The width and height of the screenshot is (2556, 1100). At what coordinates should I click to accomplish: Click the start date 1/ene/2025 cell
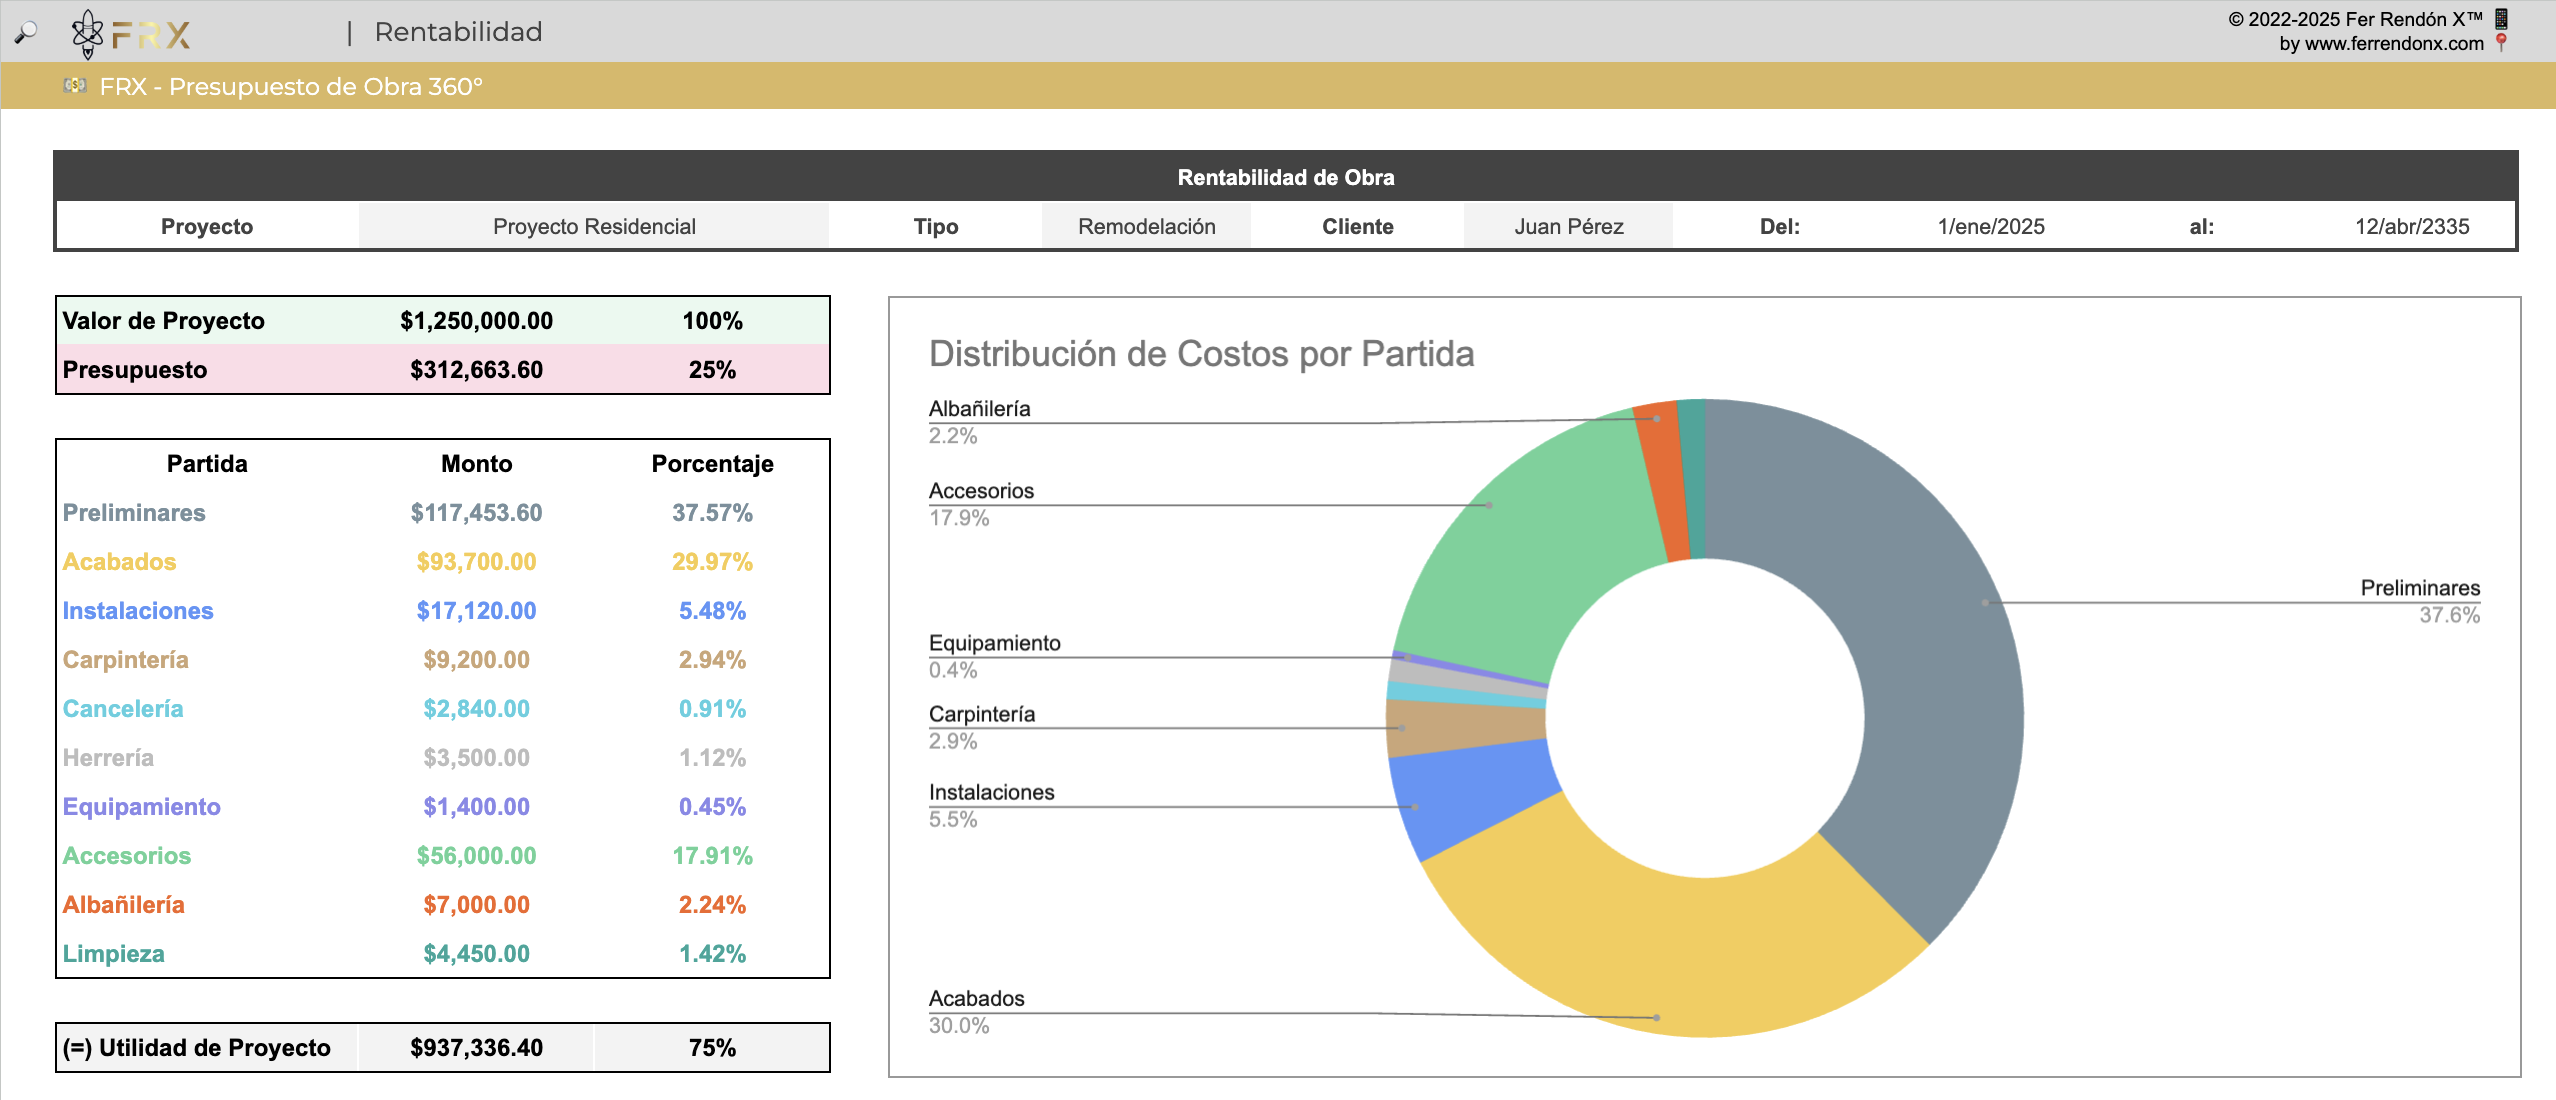point(1990,226)
